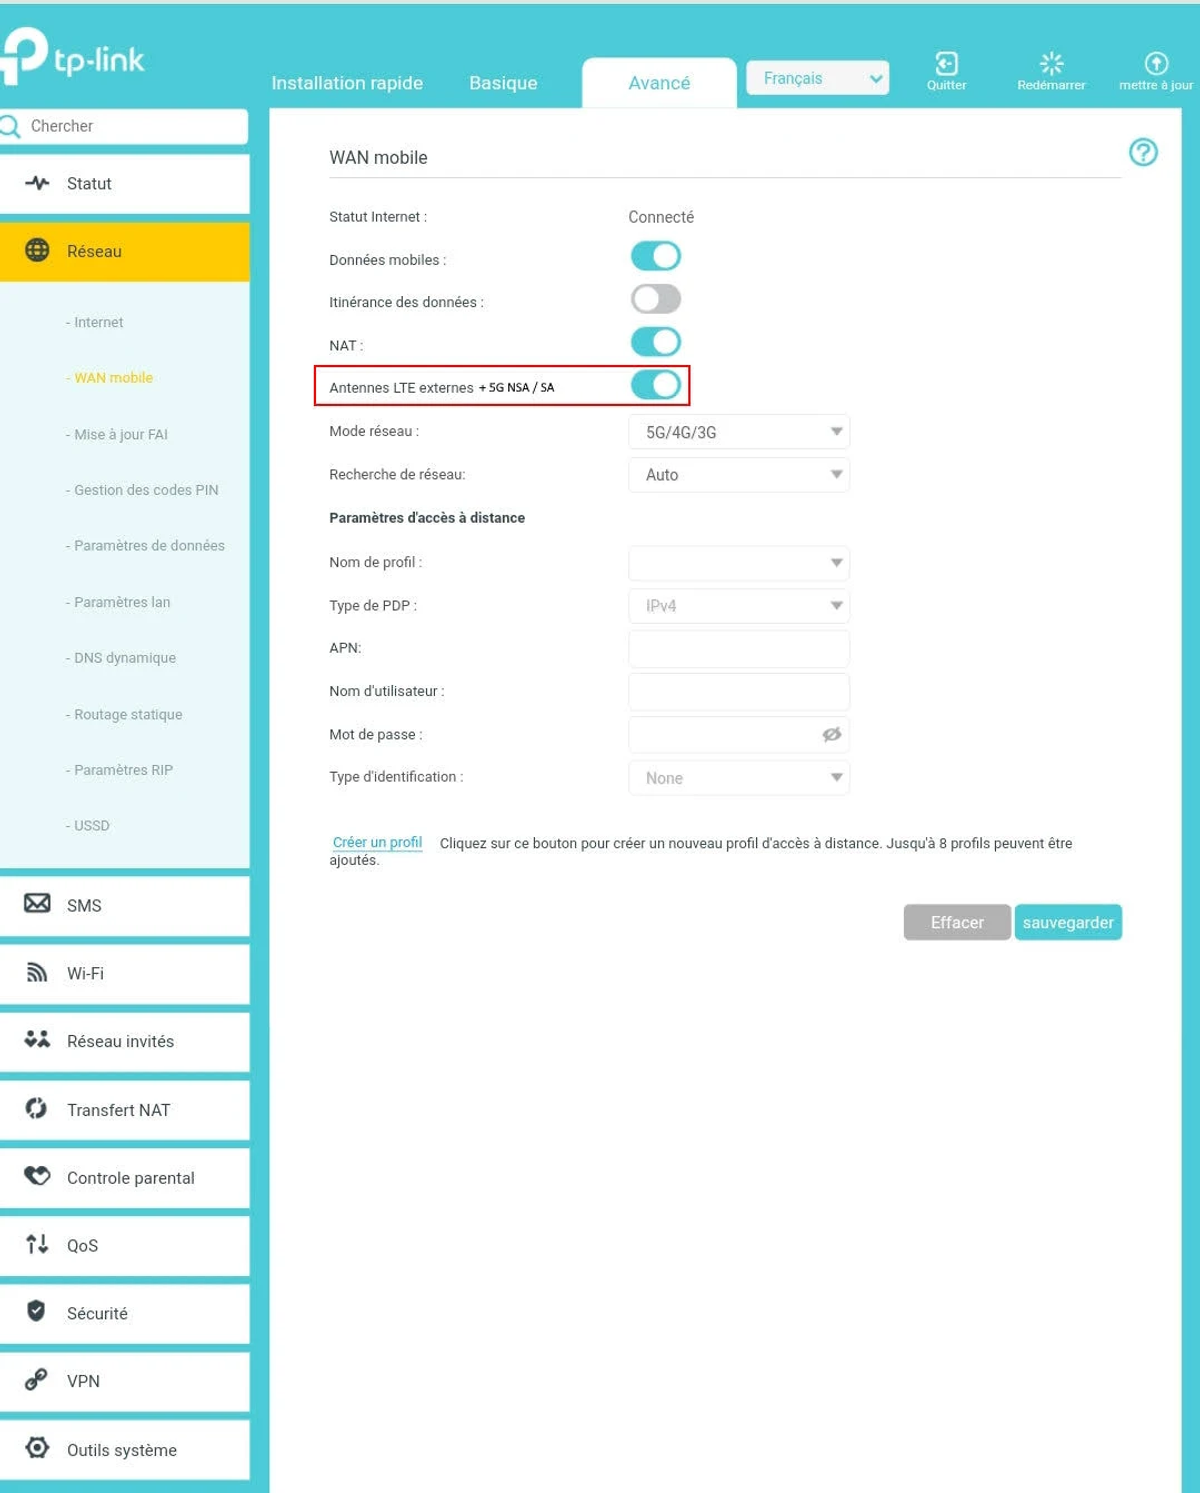Click the search magnifier icon
1200x1493 pixels.
coord(10,126)
